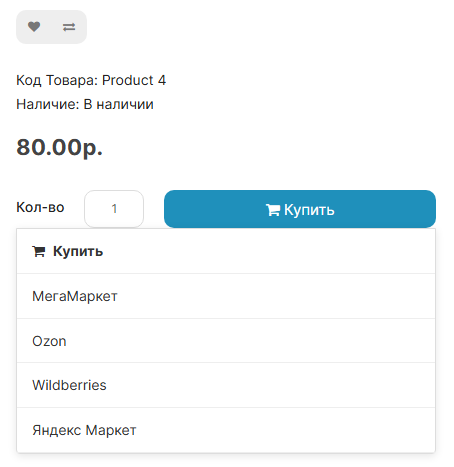The width and height of the screenshot is (454, 467).
Task: Choose МегаМаркет from marketplace list
Action: click(x=226, y=296)
